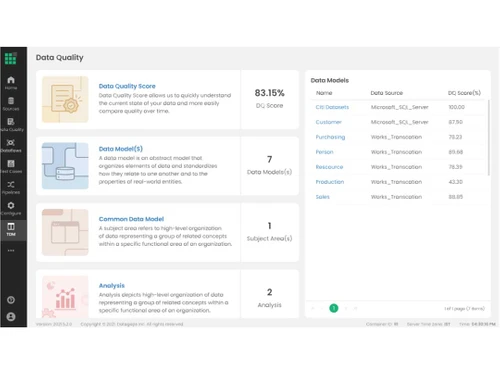Open the Person data model

(324, 152)
